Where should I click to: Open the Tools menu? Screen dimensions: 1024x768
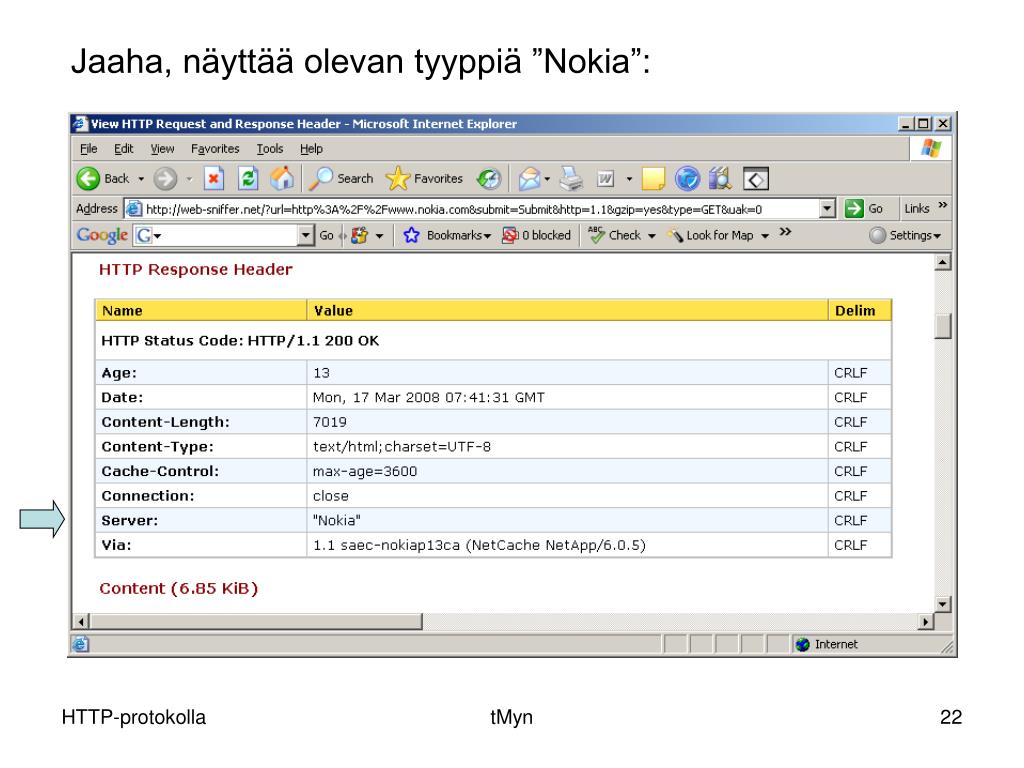(x=270, y=149)
